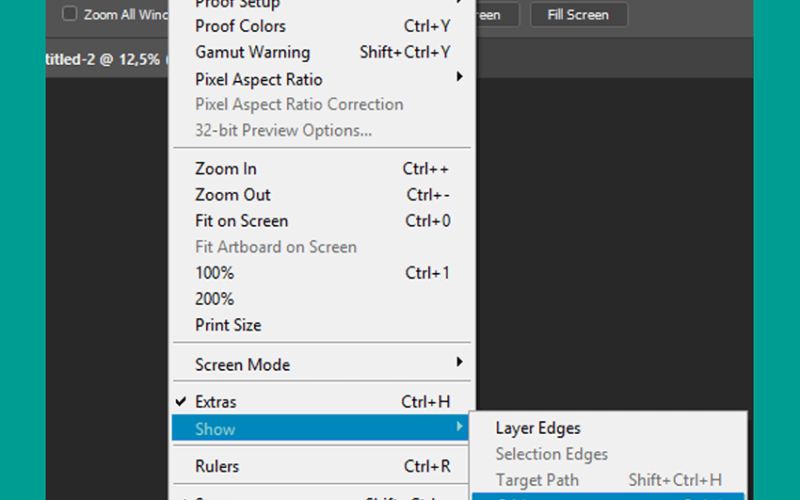The image size is (800, 500).
Task: Choose Zoom Out menu item
Action: tap(321, 195)
